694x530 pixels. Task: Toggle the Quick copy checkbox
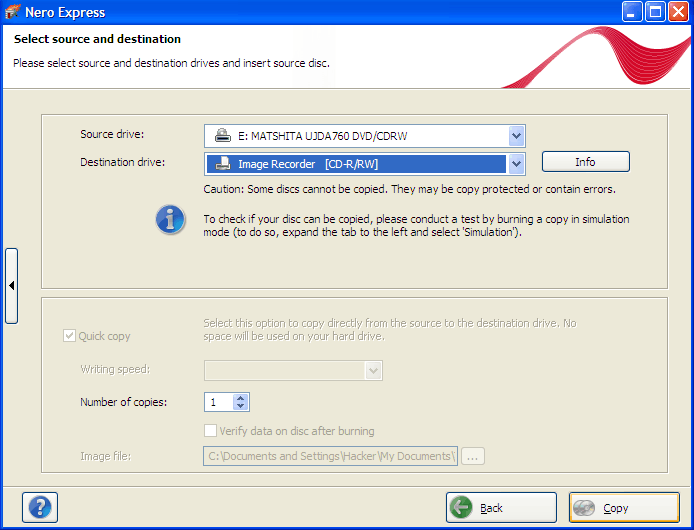pos(69,336)
